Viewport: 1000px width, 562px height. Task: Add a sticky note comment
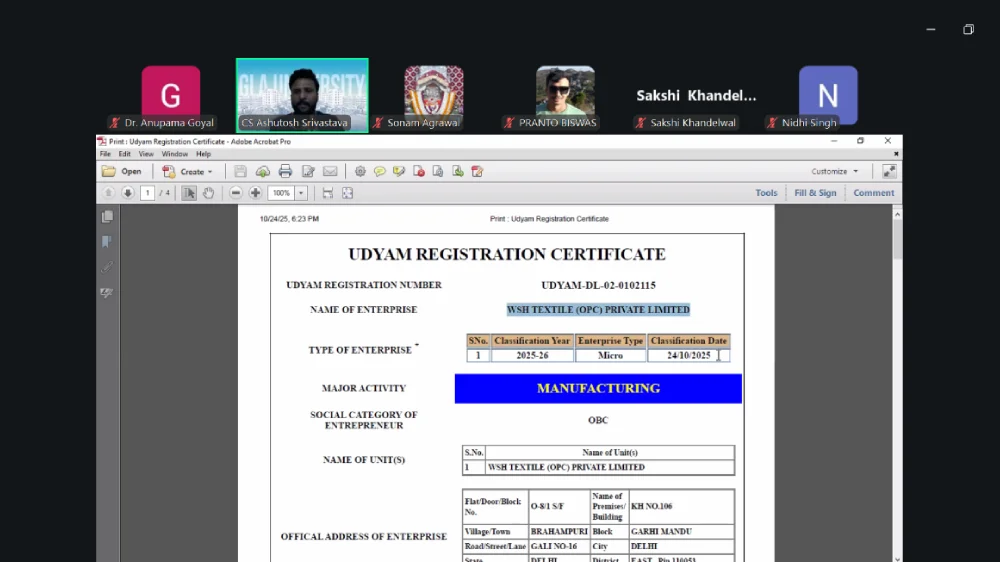coord(380,171)
